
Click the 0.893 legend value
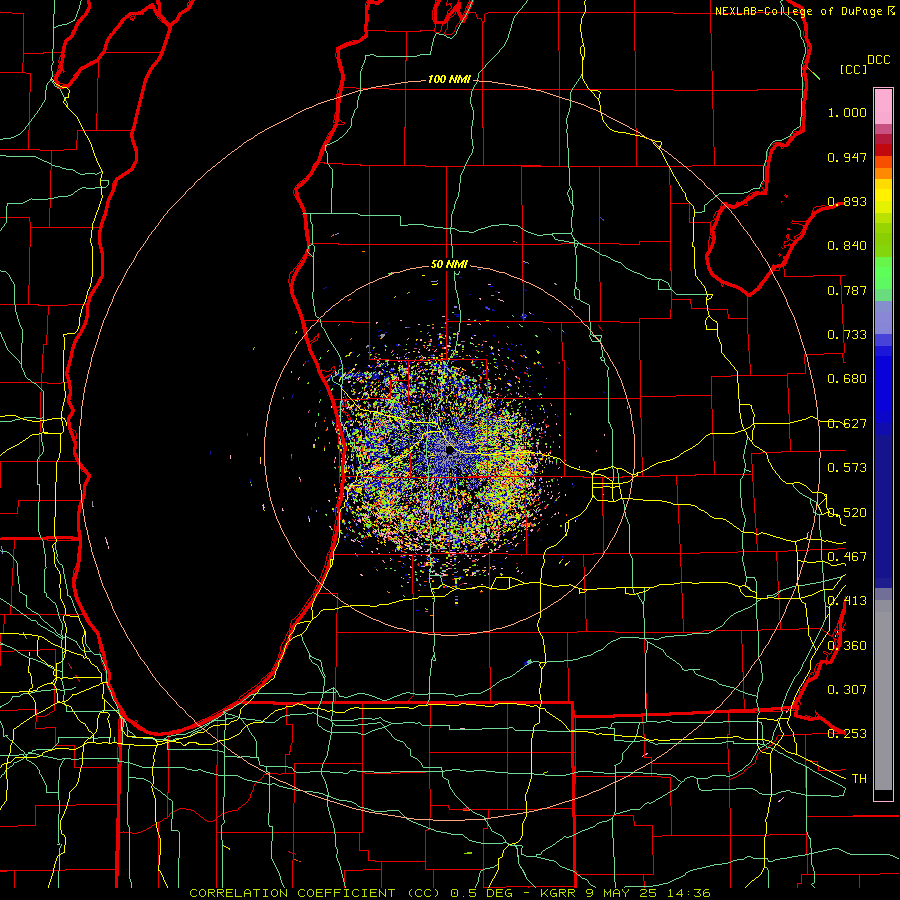[847, 201]
